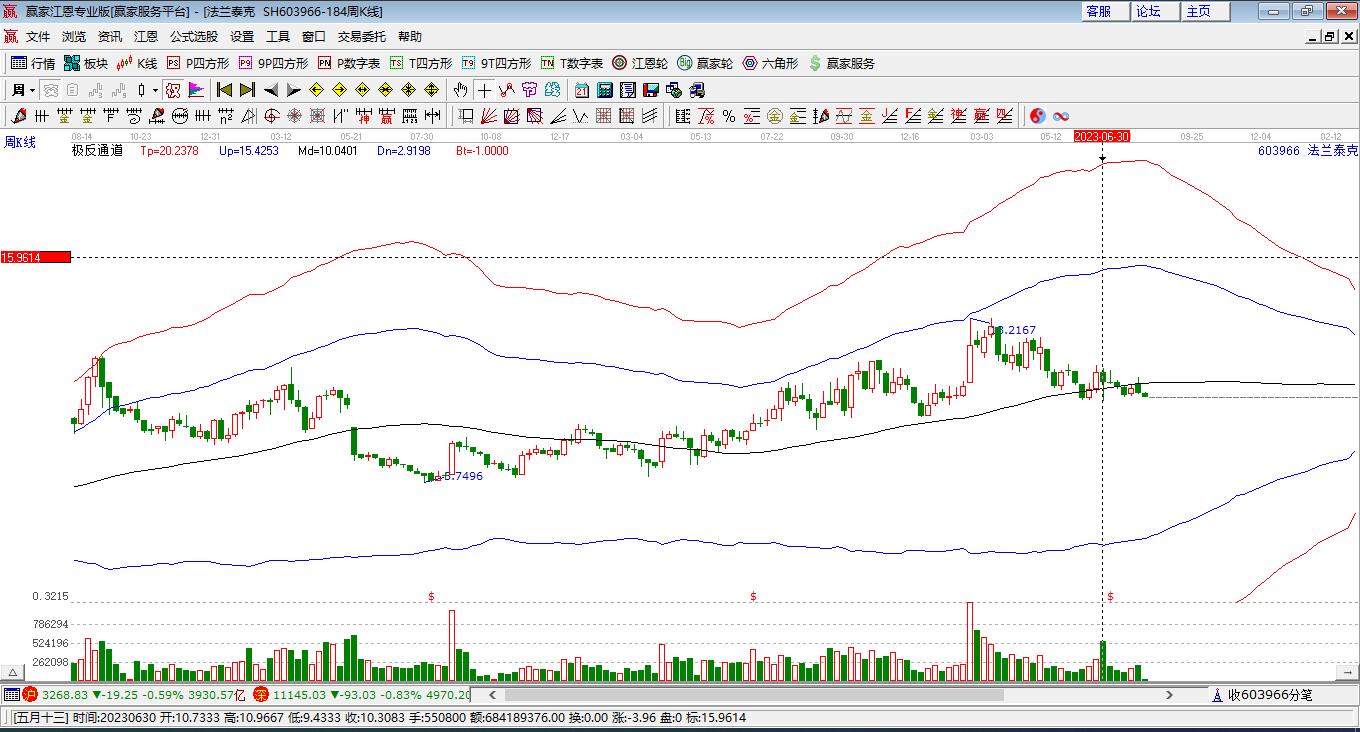Open the 公式选股 menu
Image resolution: width=1360 pixels, height=732 pixels.
coord(194,36)
